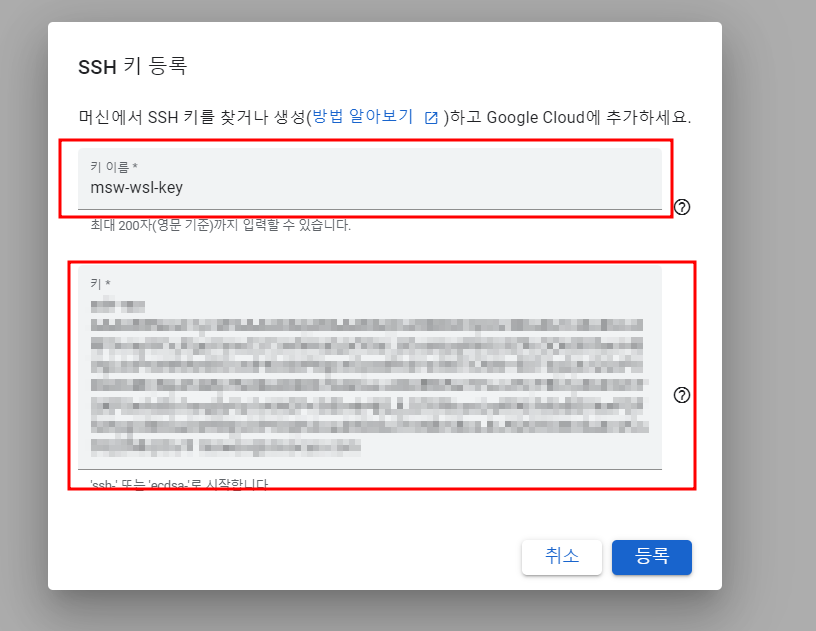Open the 방법 알아보기 link
Image resolution: width=816 pixels, height=631 pixels.
[x=362, y=117]
